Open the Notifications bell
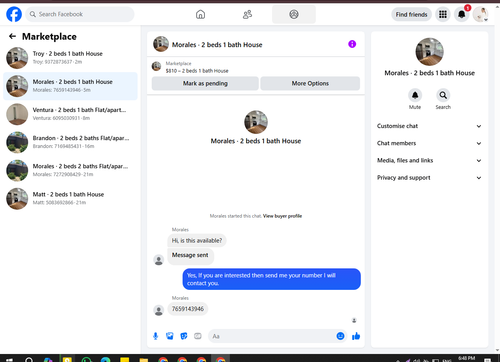Viewport: 500px width, 362px height. tap(462, 14)
